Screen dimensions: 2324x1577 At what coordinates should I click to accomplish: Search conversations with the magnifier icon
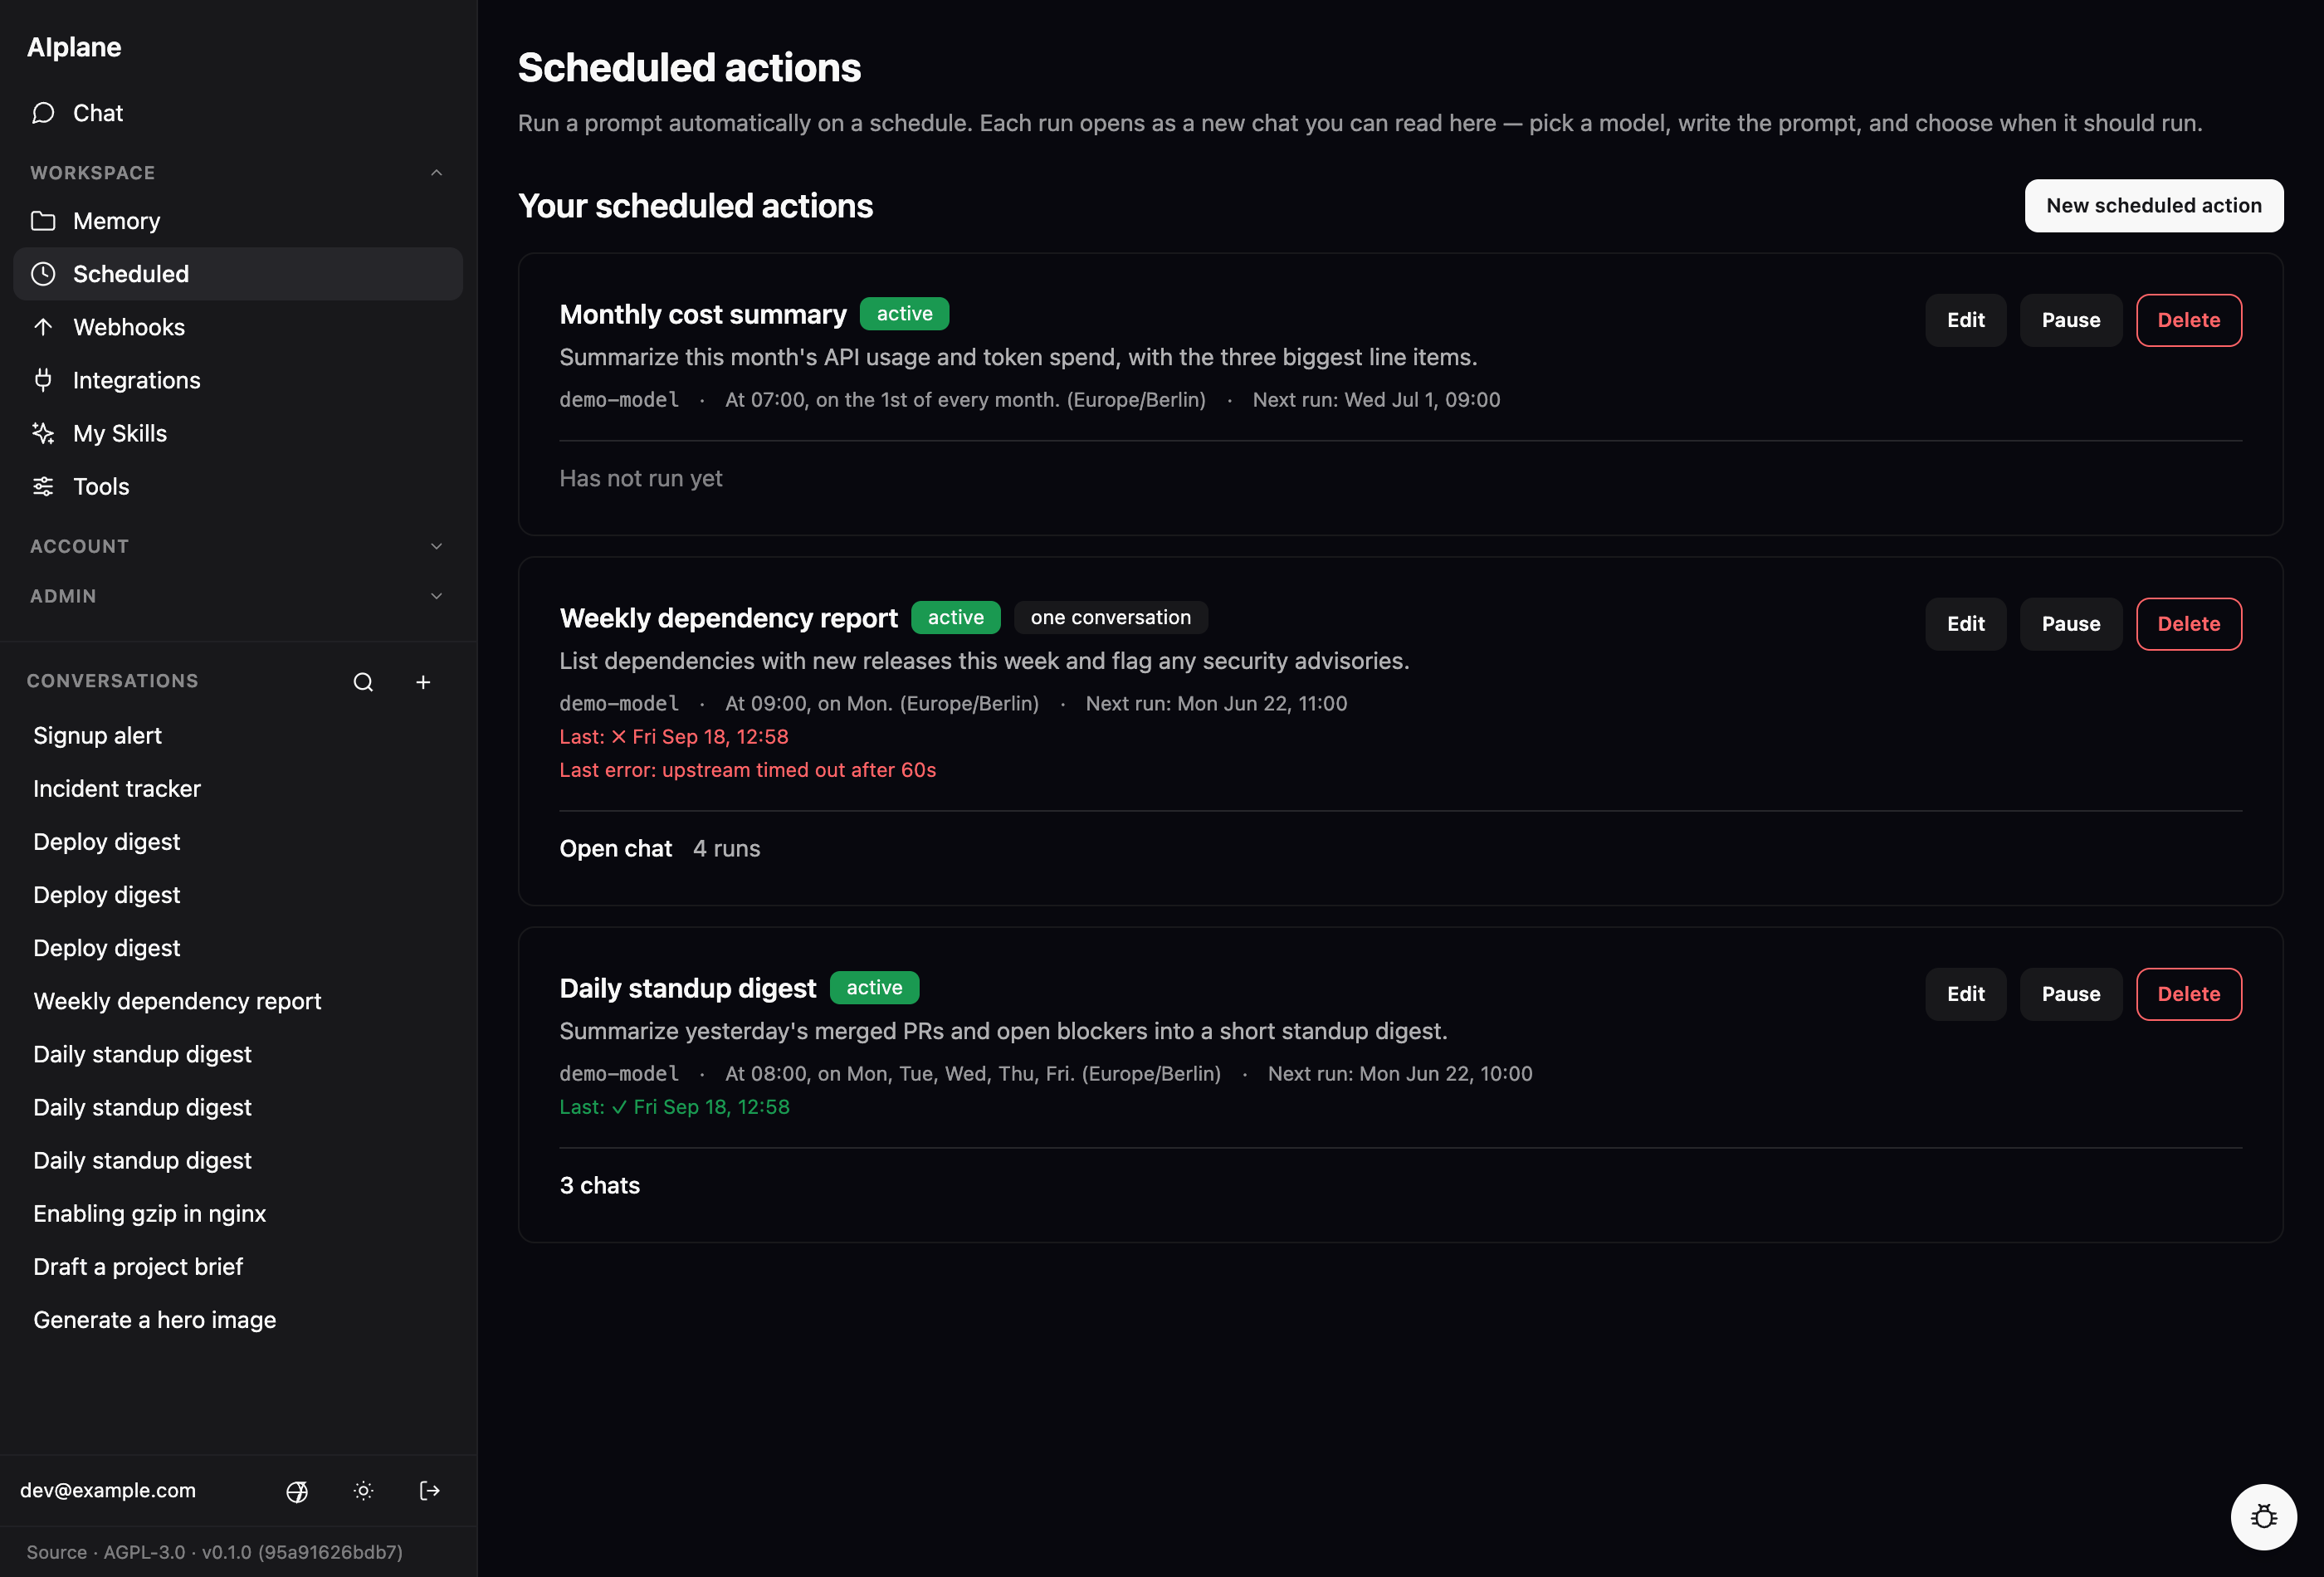coord(363,682)
